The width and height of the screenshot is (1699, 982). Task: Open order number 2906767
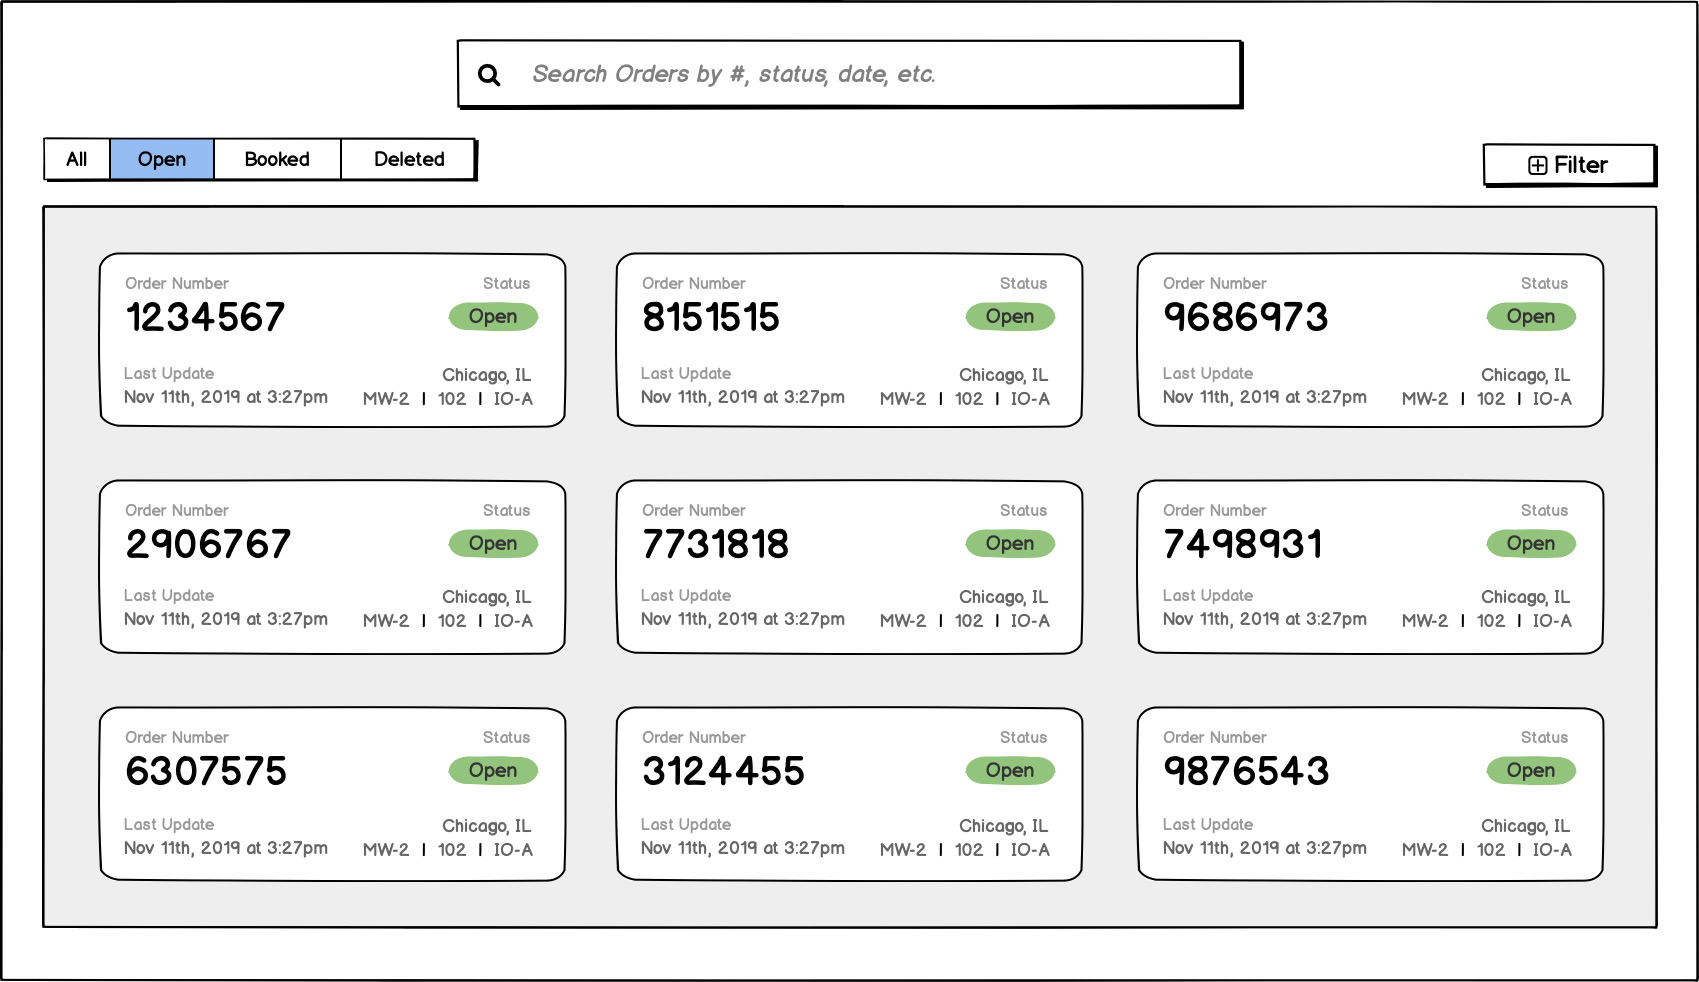[x=208, y=545]
